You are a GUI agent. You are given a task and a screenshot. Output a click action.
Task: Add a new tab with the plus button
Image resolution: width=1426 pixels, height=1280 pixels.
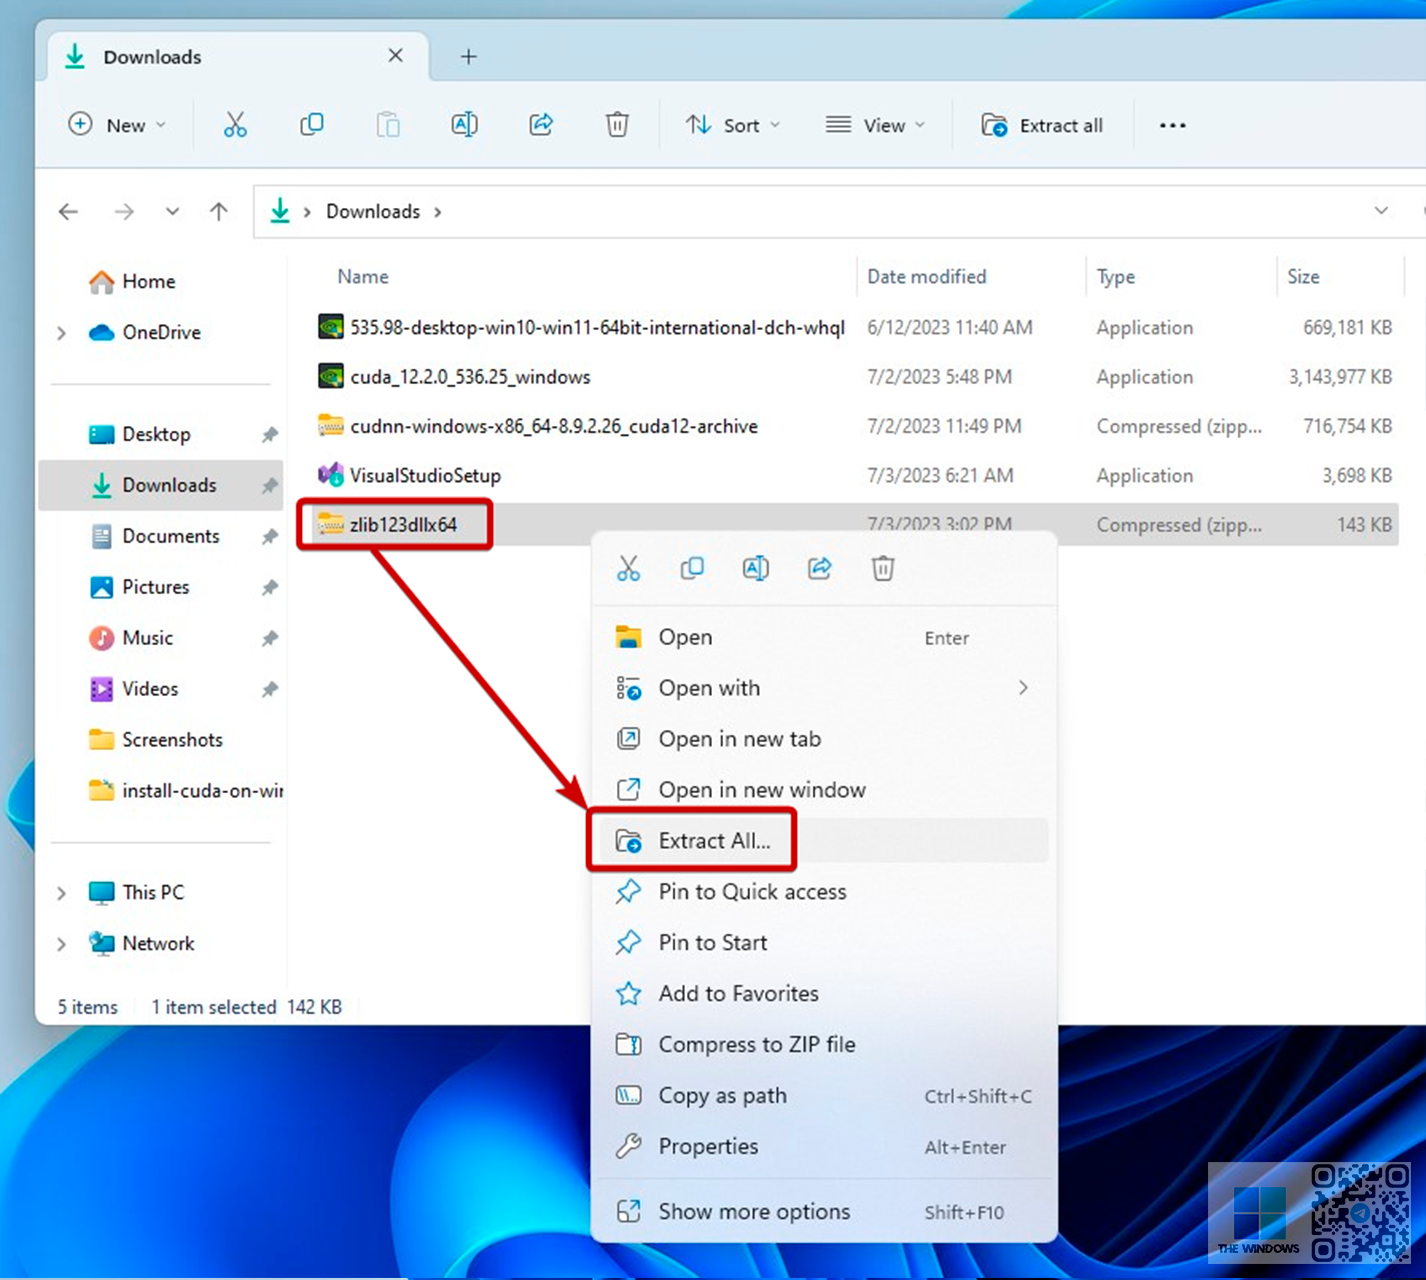[468, 57]
